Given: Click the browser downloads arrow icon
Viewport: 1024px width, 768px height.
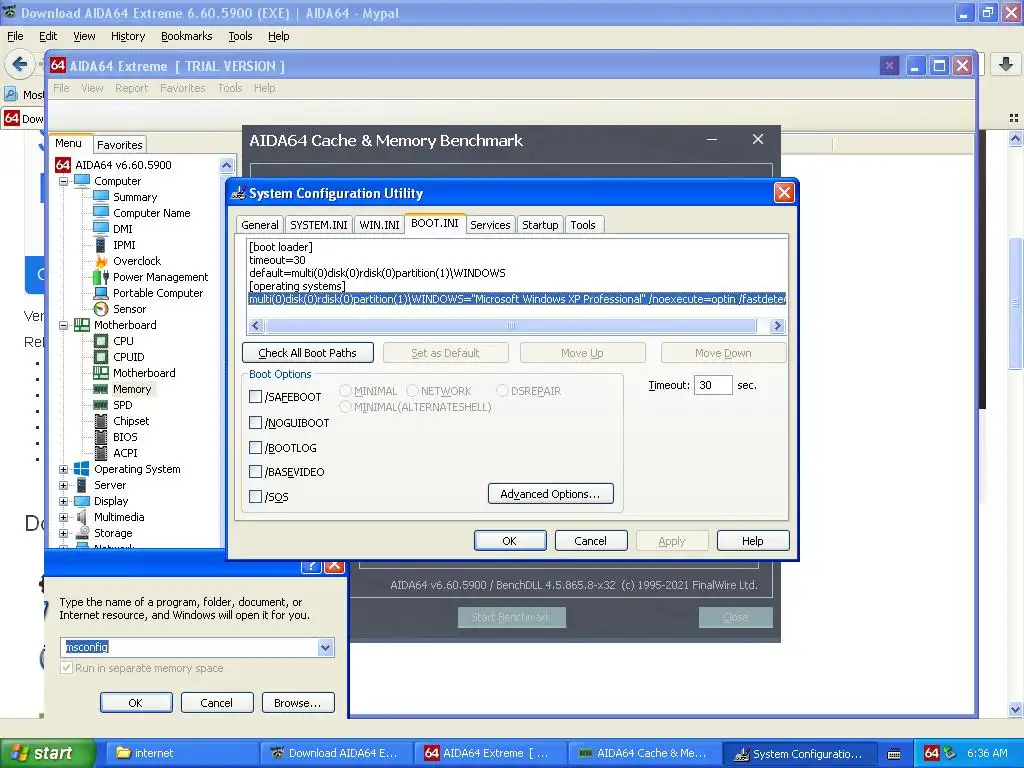Looking at the screenshot, I should pyautogui.click(x=1006, y=64).
